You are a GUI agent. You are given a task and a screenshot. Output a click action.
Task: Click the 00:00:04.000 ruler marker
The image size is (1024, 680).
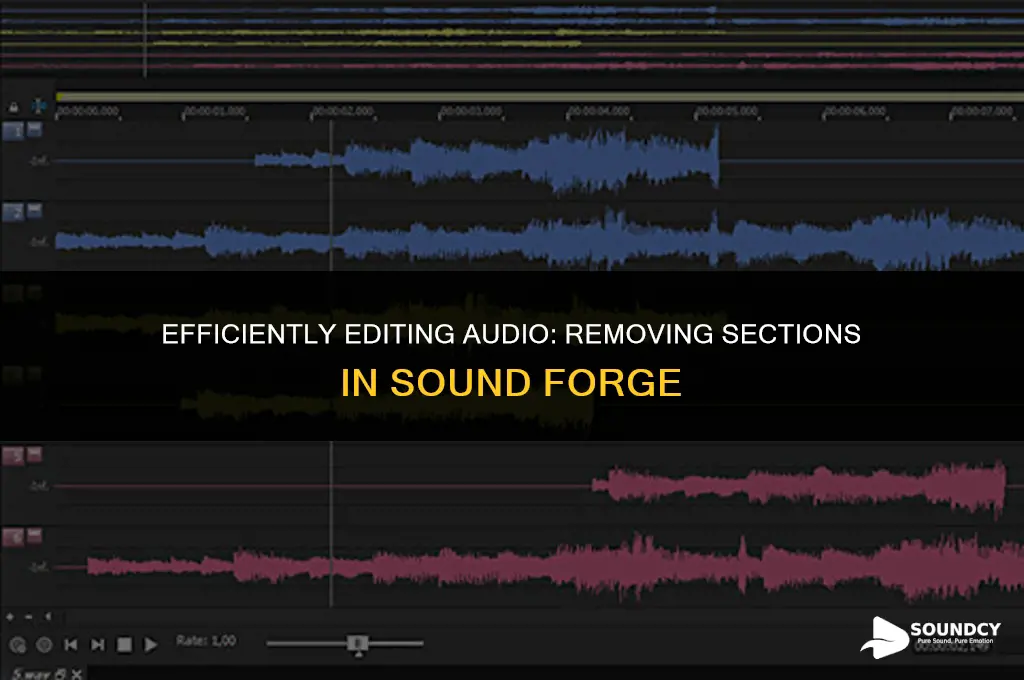coord(598,112)
